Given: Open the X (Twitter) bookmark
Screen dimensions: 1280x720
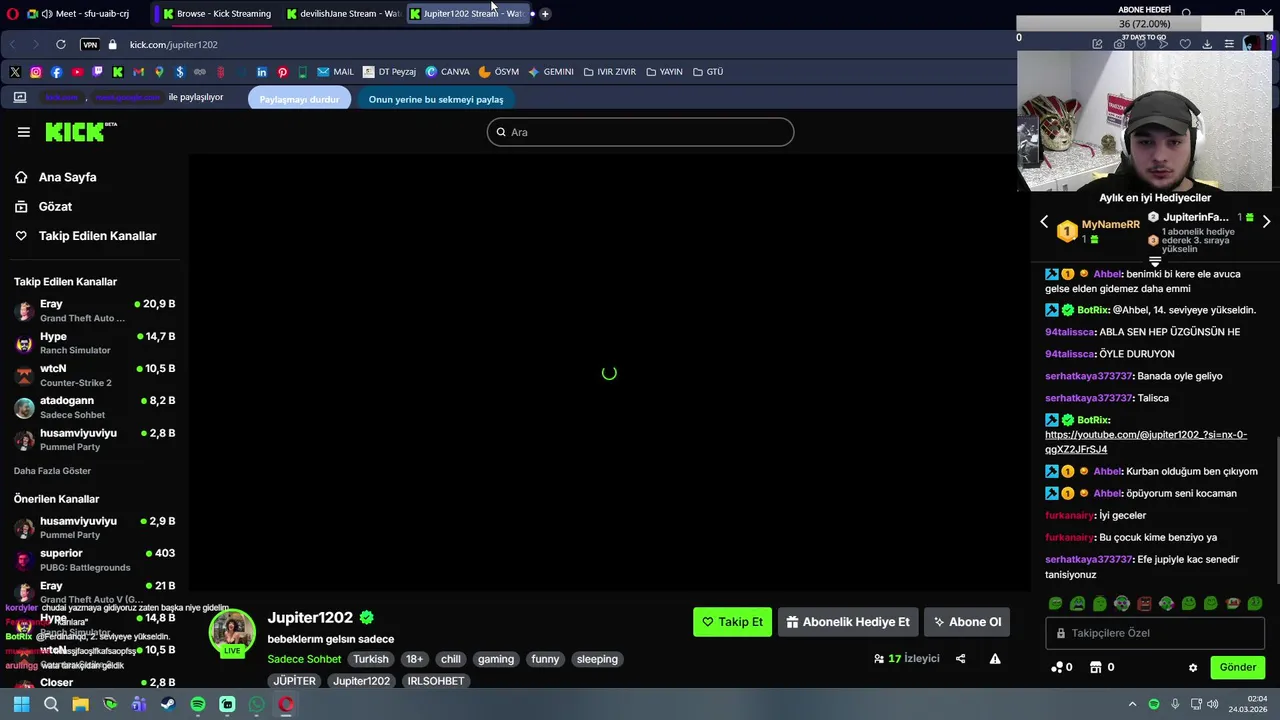Looking at the screenshot, I should [15, 72].
